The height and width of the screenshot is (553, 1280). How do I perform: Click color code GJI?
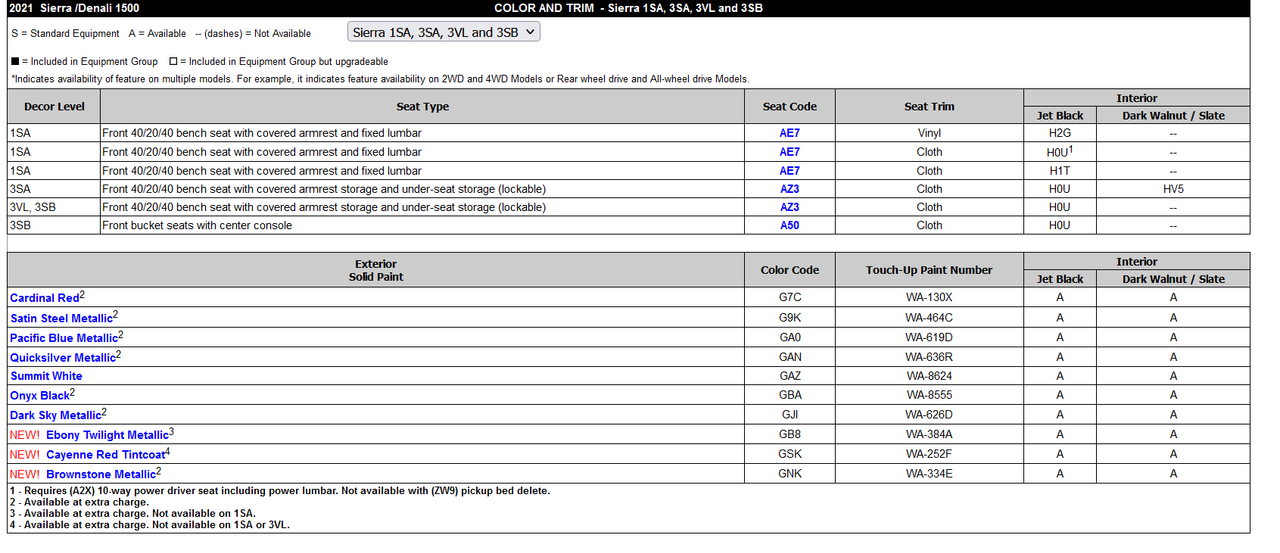[790, 415]
